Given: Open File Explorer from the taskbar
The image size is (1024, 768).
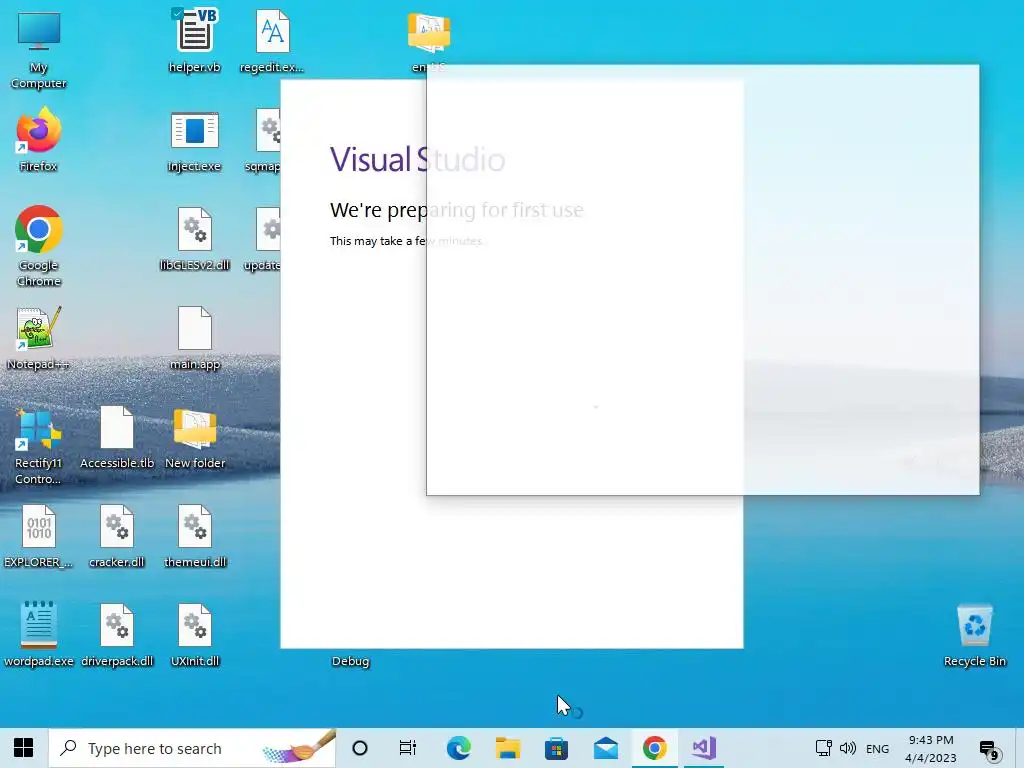Looking at the screenshot, I should click(507, 748).
